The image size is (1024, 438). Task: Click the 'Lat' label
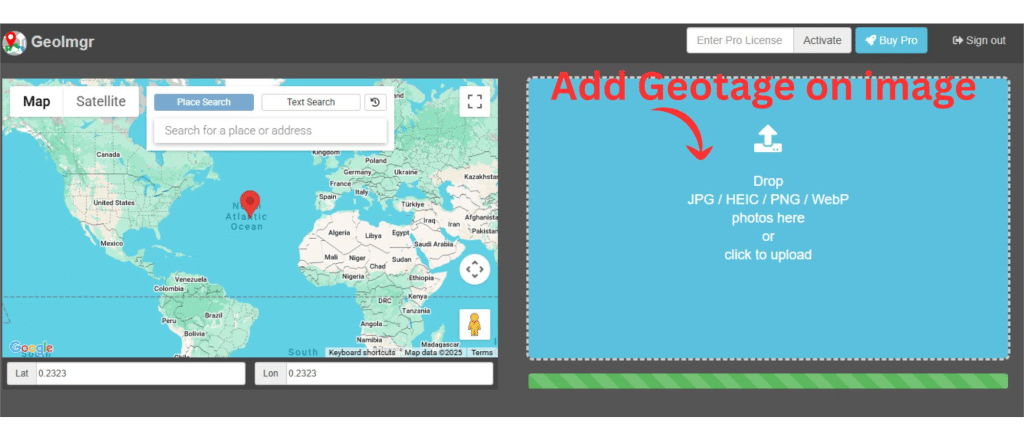click(x=22, y=373)
